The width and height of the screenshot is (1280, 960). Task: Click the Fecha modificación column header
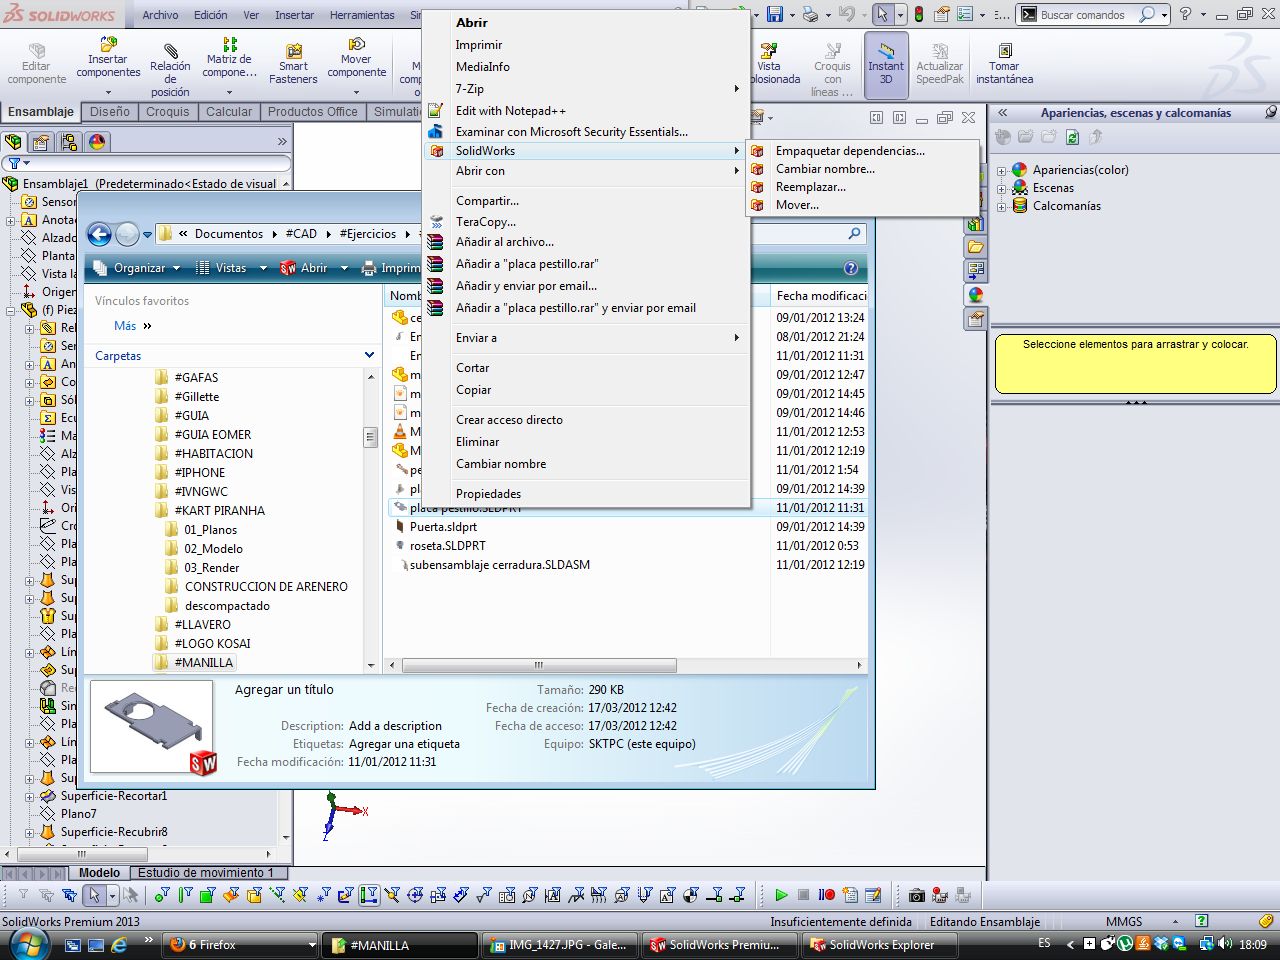point(820,296)
